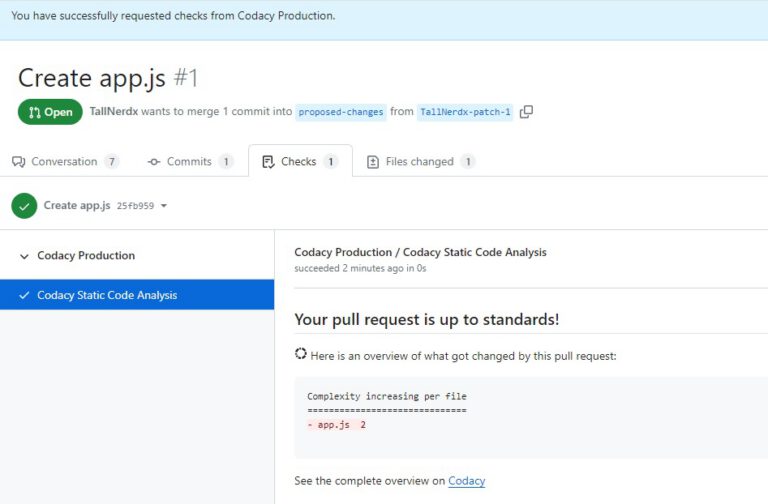768x504 pixels.
Task: Click 'succeeded 2 minutes ago in 0s' text
Action: 360,268
